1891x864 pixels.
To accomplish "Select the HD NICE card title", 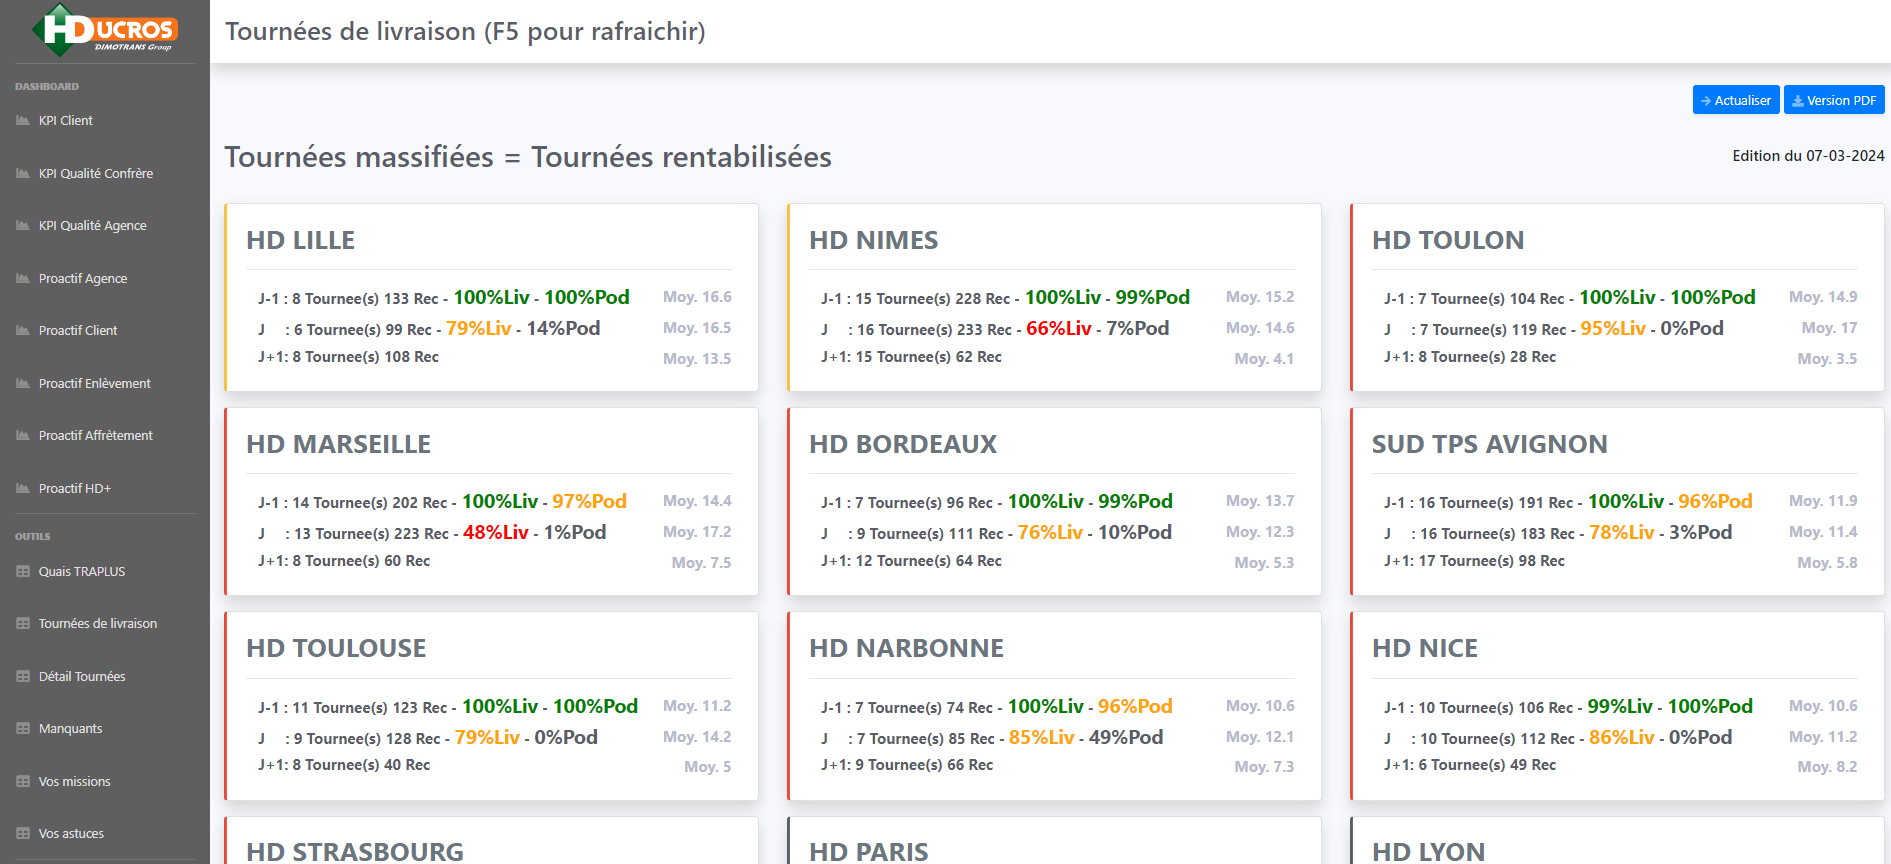I will [x=1424, y=649].
